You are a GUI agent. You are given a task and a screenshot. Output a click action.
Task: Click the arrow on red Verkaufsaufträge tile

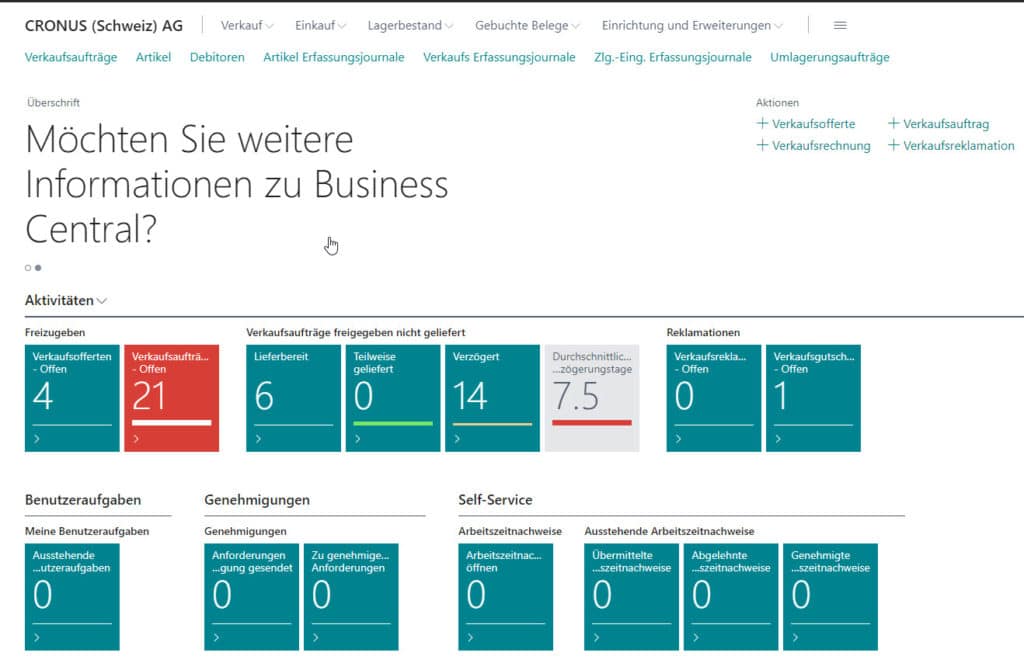point(136,439)
